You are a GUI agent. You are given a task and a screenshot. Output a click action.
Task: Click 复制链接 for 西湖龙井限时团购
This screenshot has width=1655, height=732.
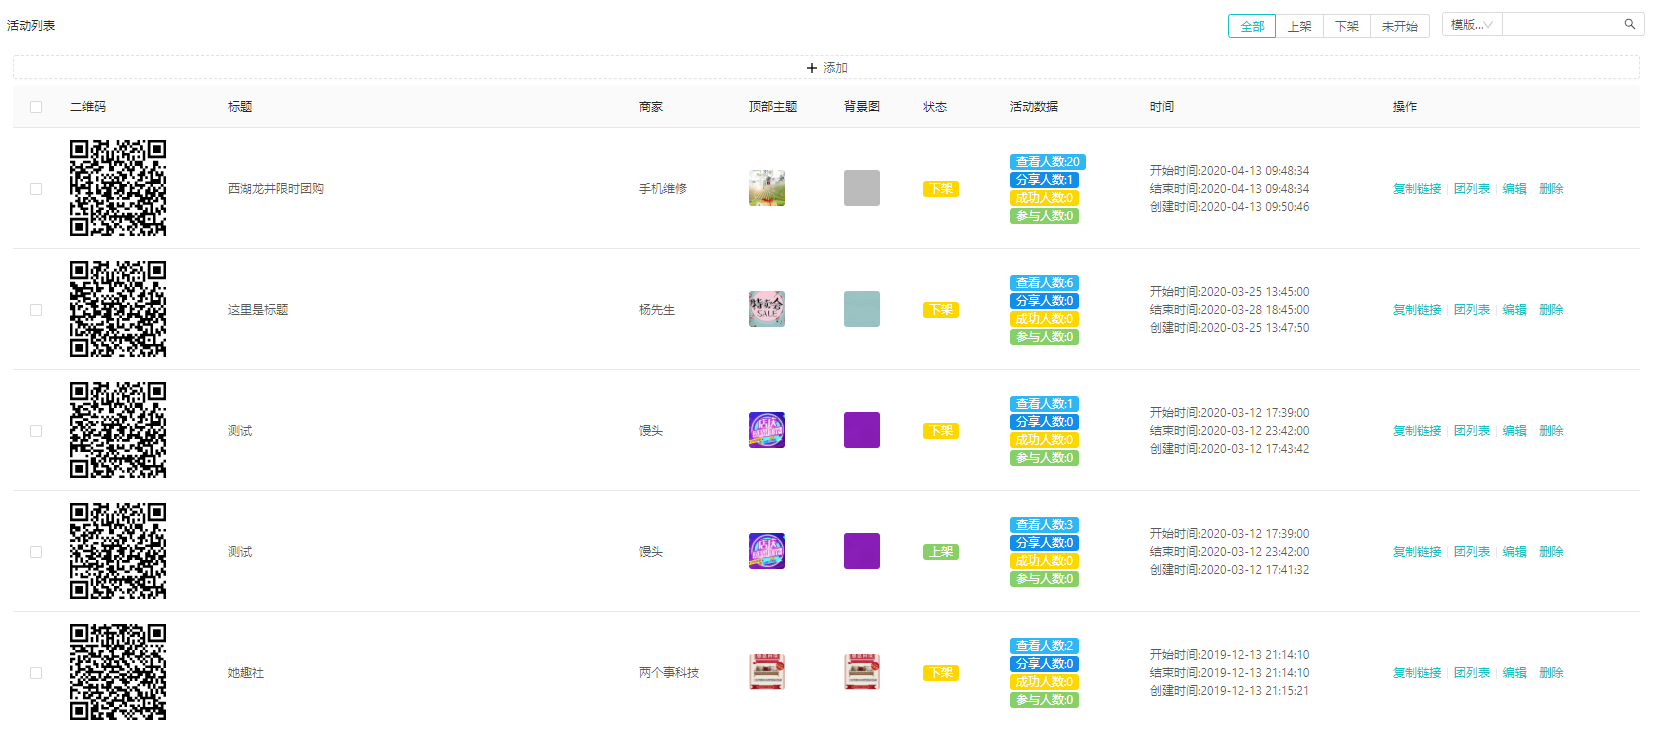1417,189
